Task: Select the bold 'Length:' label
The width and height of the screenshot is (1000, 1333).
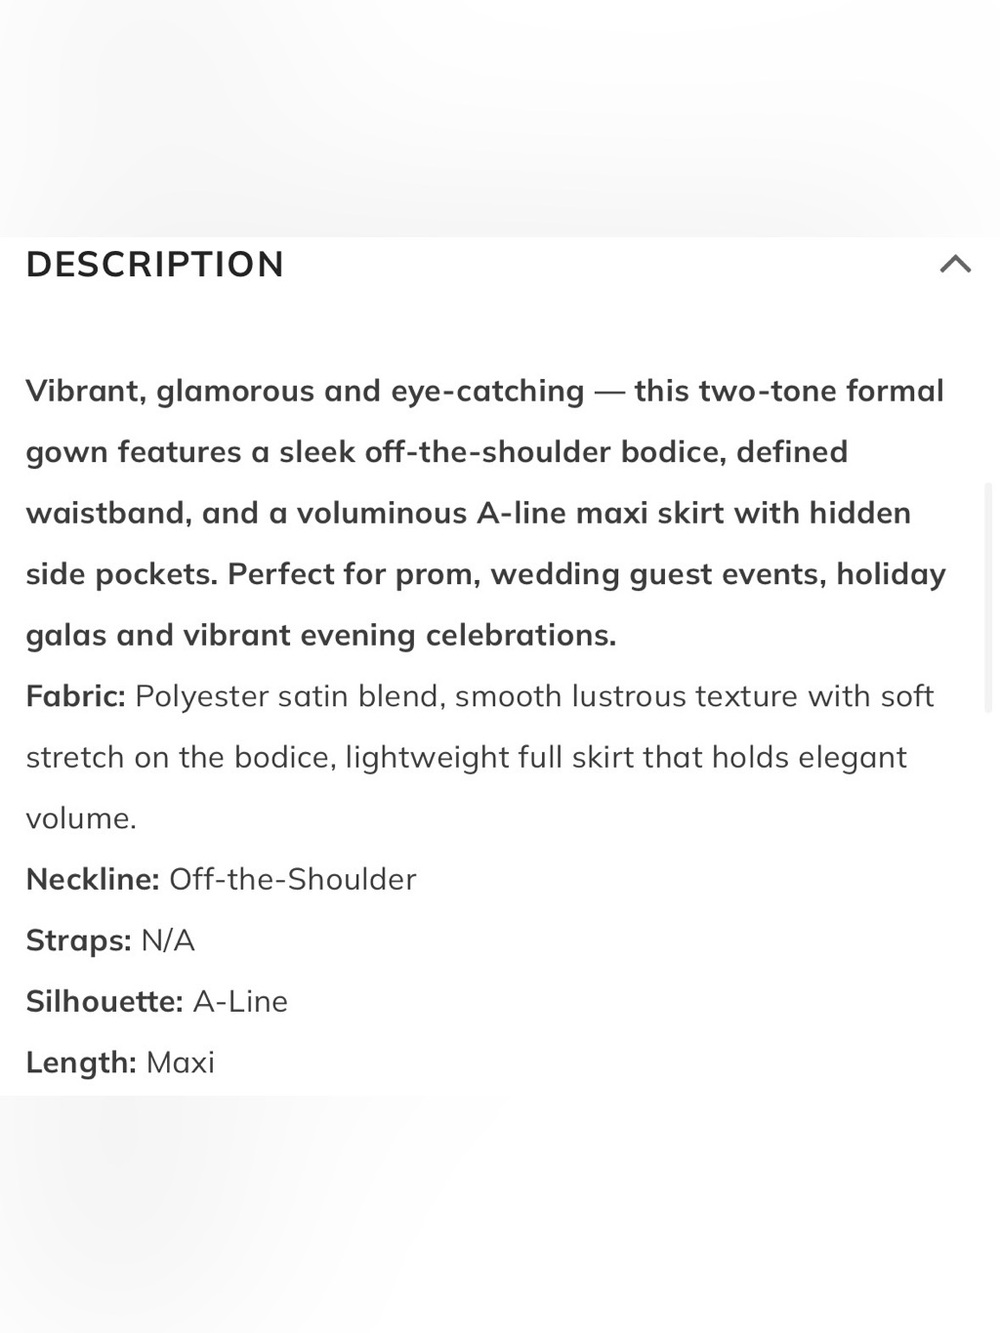Action: click(81, 1063)
